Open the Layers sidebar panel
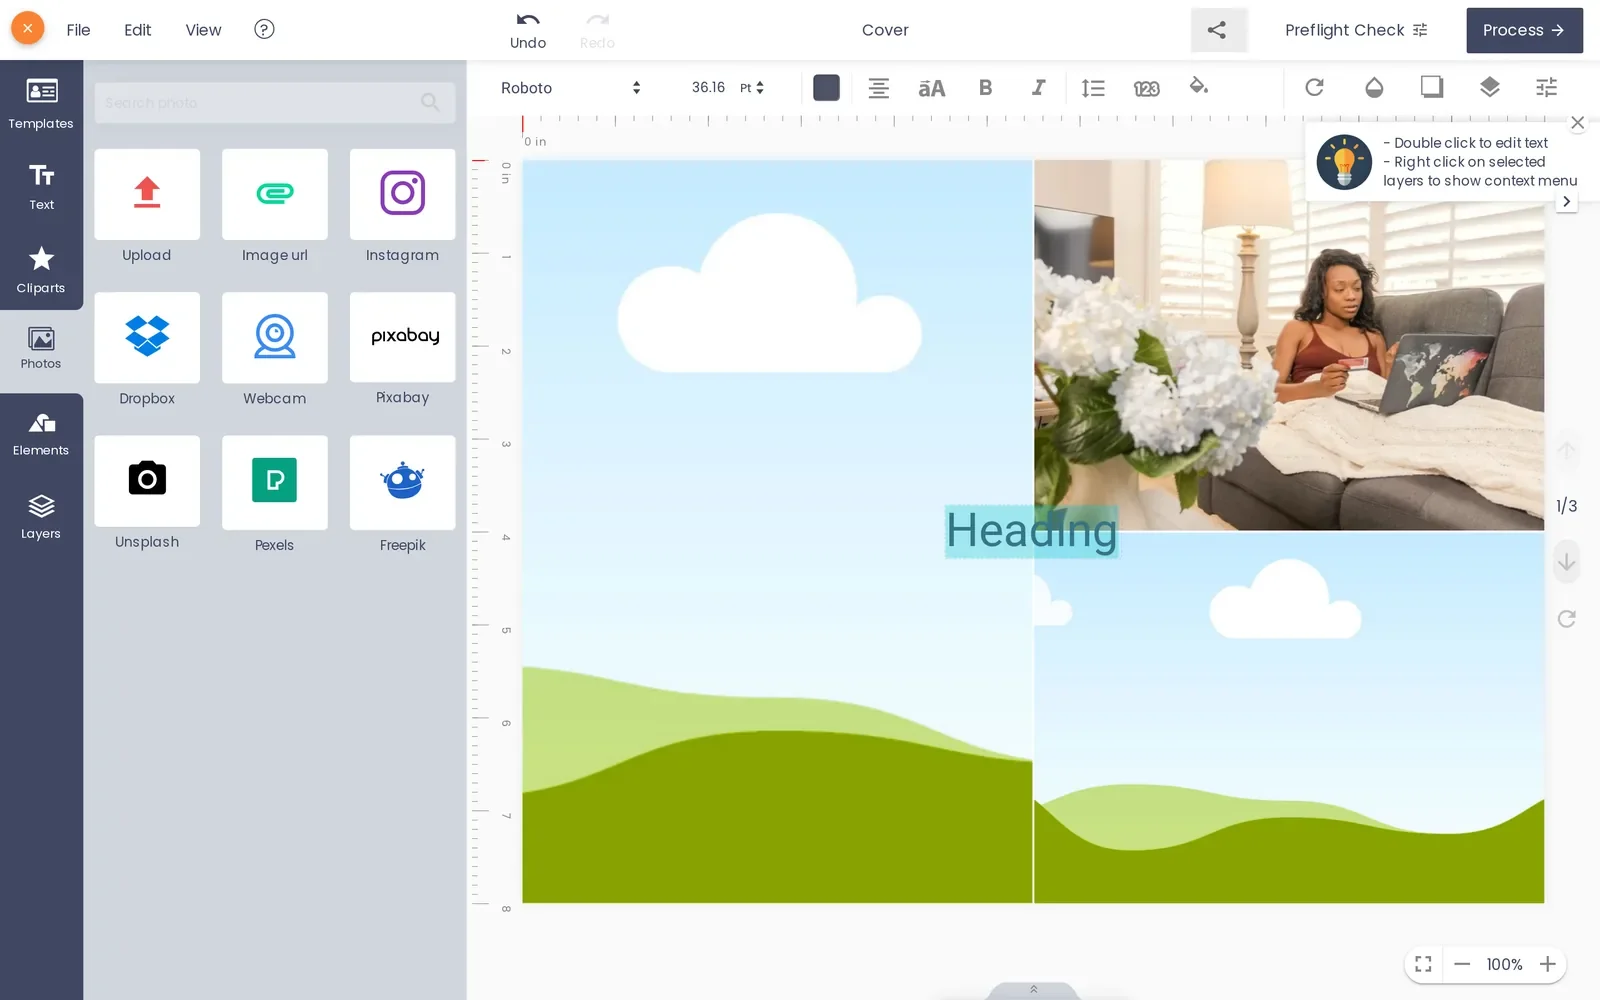Viewport: 1600px width, 1000px height. [41, 517]
